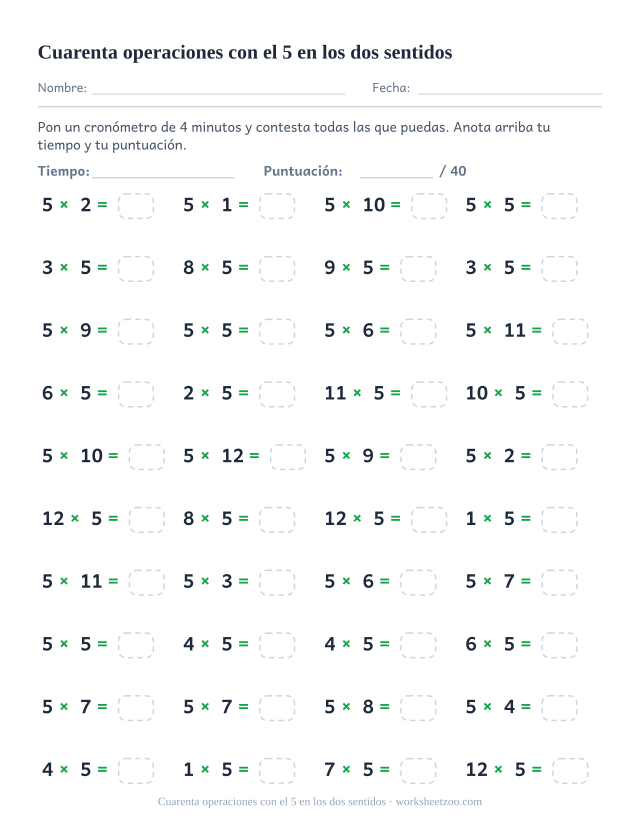Select the answer box for 11 × 5
The image size is (640, 829).
[x=429, y=394]
